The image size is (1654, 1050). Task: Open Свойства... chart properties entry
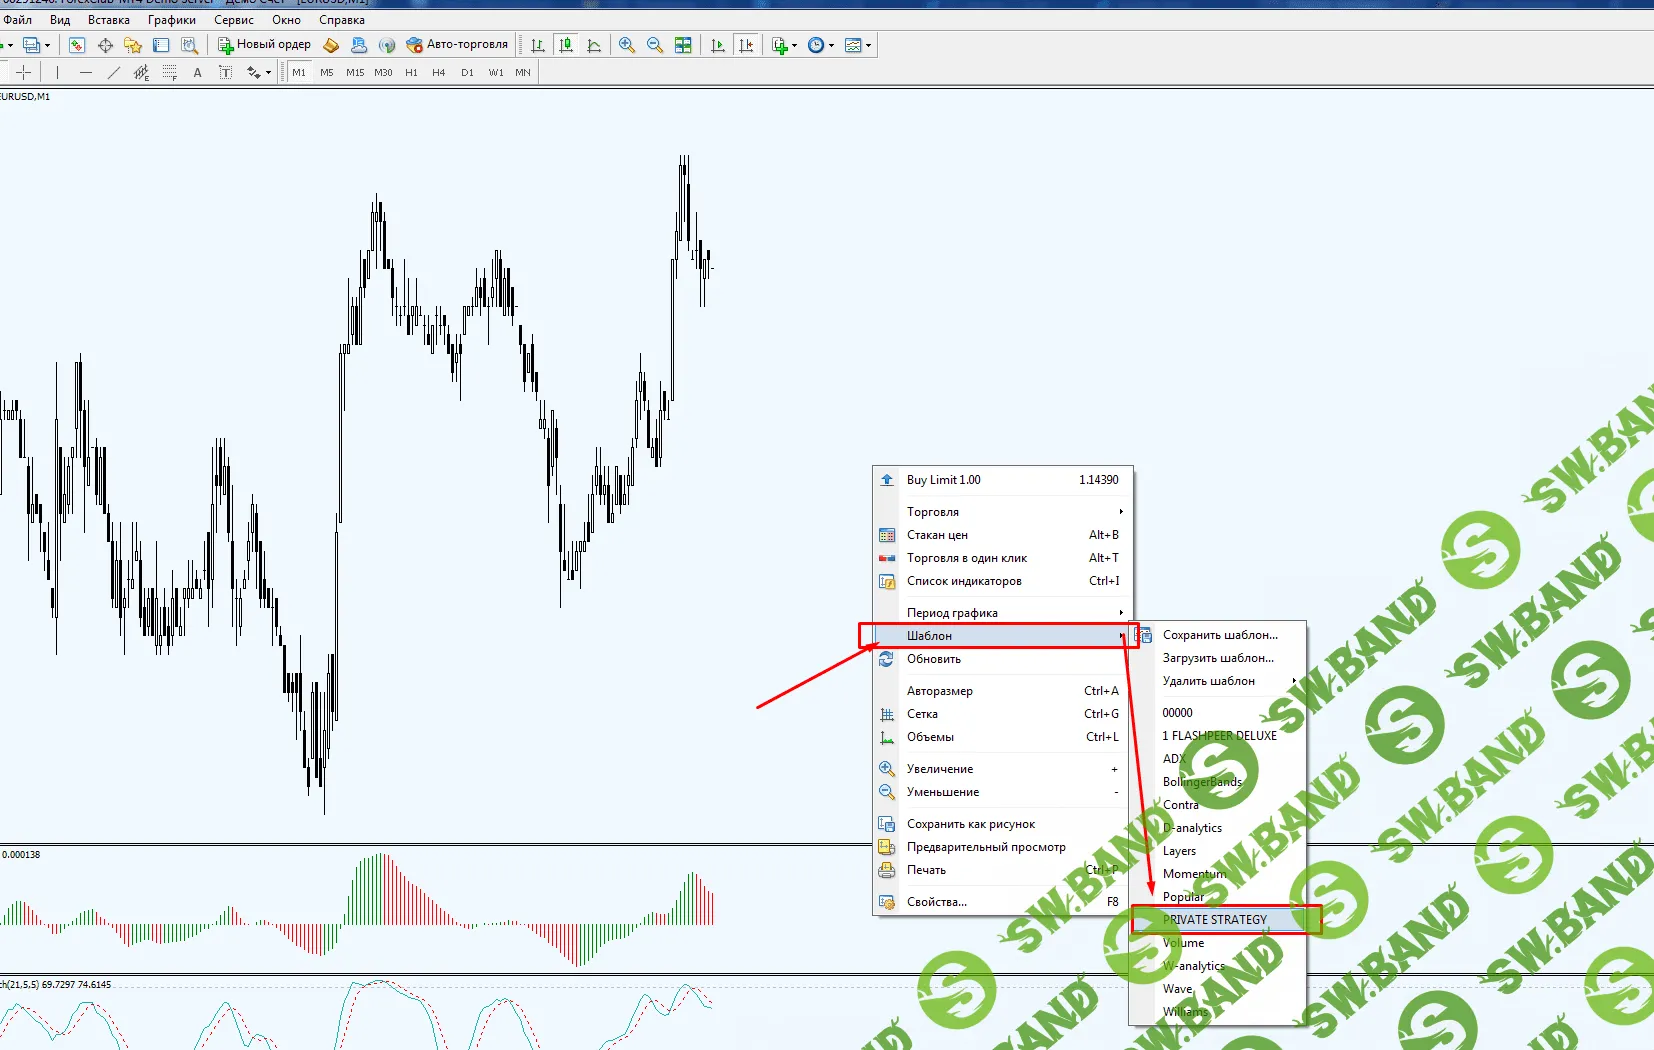pos(936,902)
